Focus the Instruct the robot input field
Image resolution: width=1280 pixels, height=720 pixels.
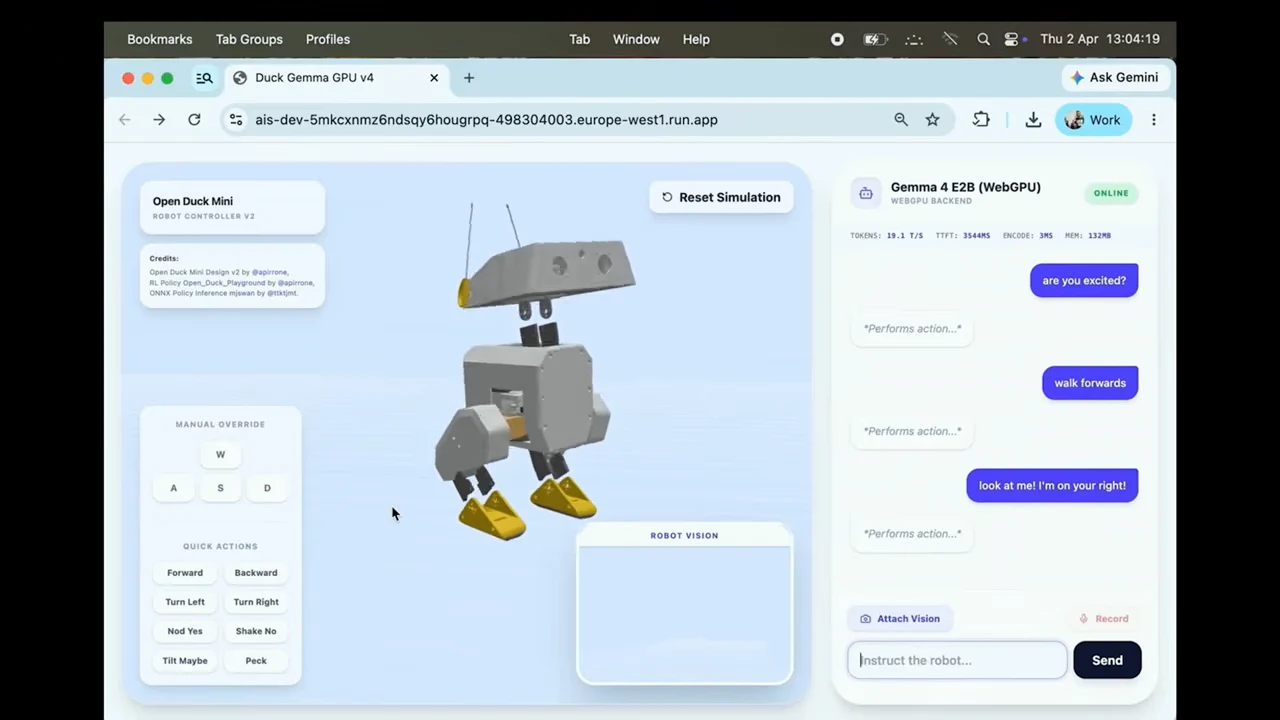coord(957,660)
